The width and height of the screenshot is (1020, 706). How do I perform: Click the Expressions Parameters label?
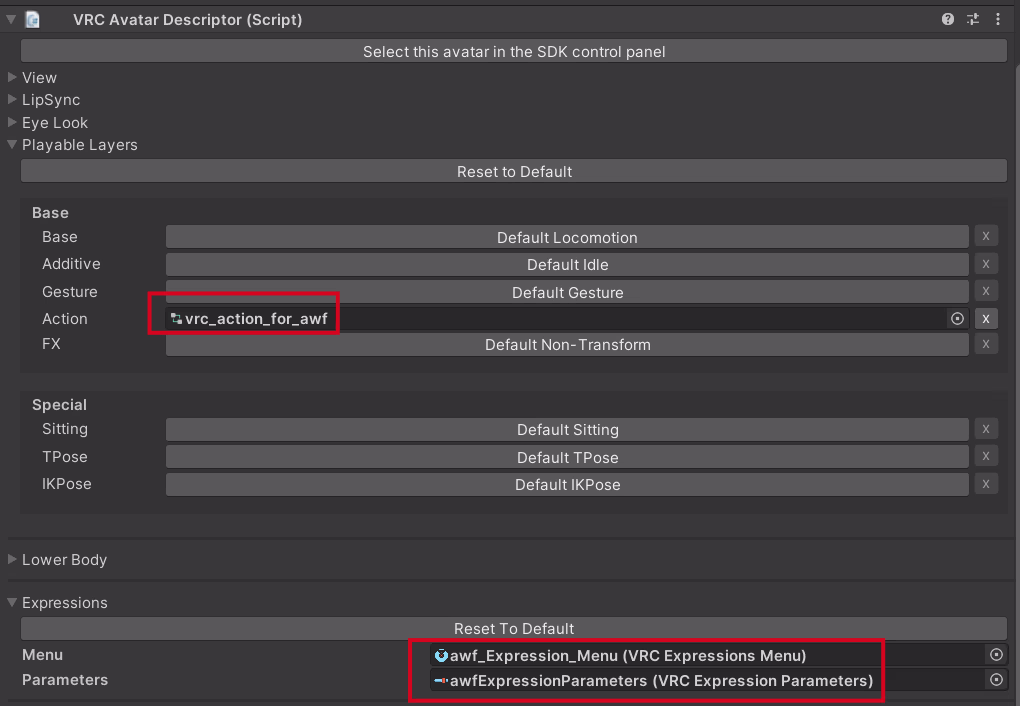click(64, 679)
